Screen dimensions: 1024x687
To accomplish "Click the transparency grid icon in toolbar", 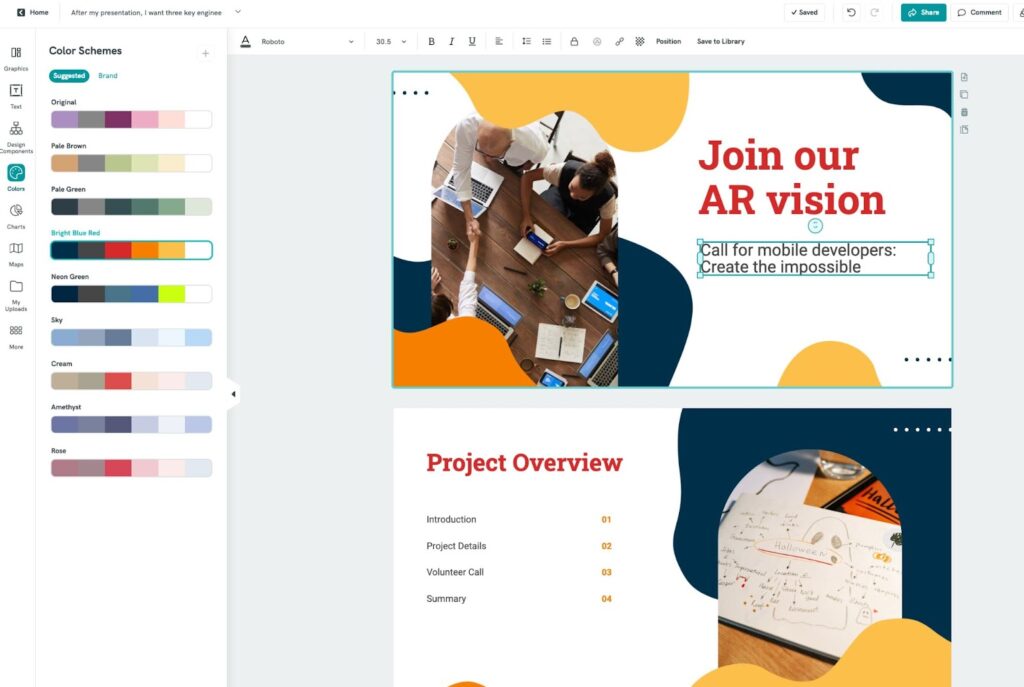I will (640, 41).
